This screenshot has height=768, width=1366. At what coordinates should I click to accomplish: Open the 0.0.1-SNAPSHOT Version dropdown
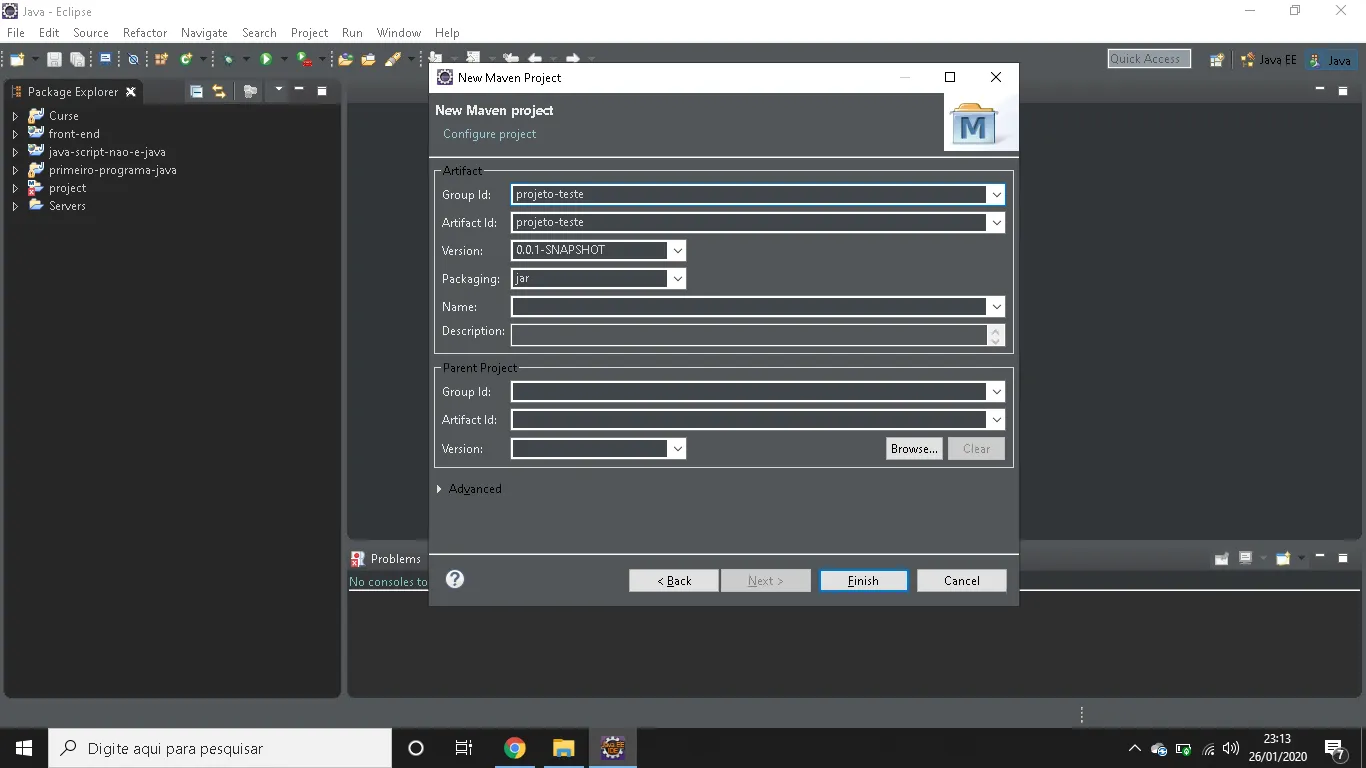point(677,251)
